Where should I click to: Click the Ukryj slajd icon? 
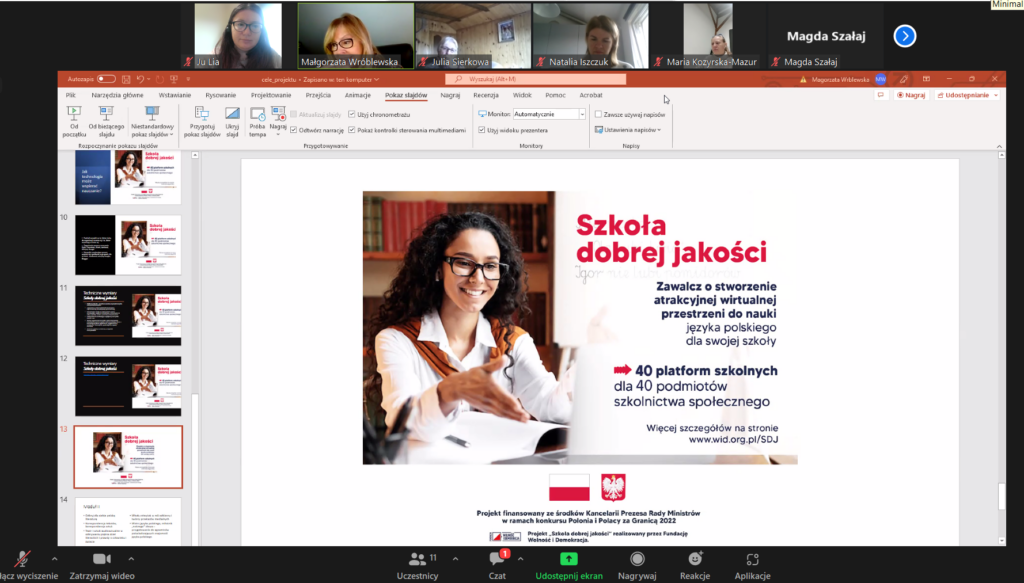pos(232,113)
